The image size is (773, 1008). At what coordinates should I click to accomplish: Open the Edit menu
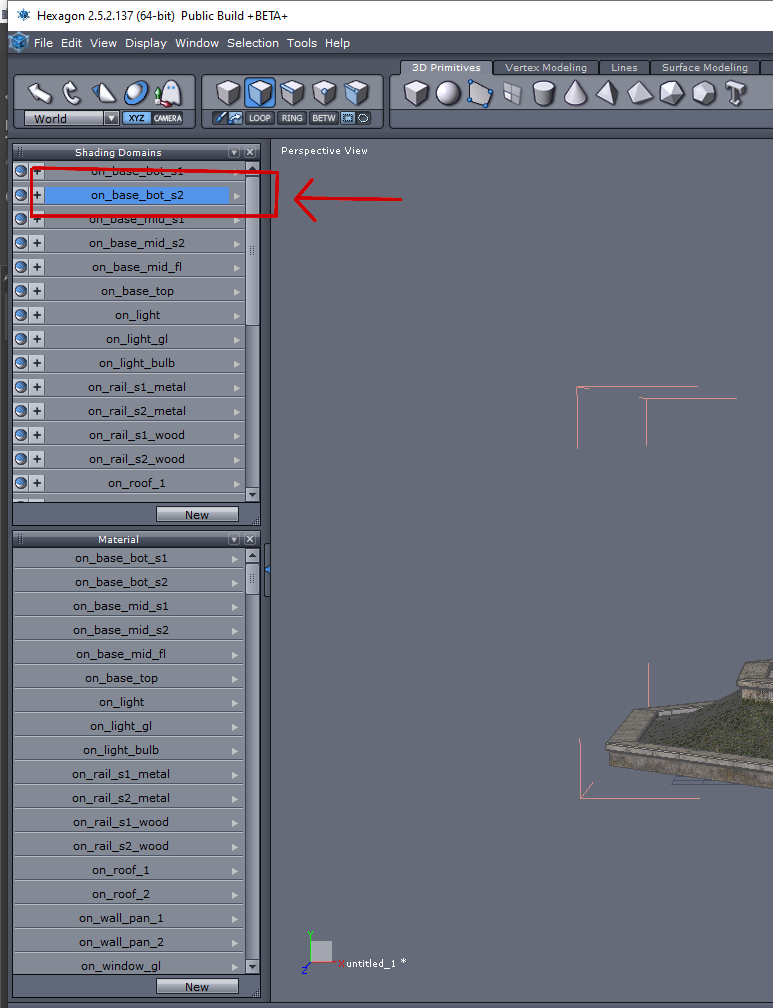coord(71,43)
